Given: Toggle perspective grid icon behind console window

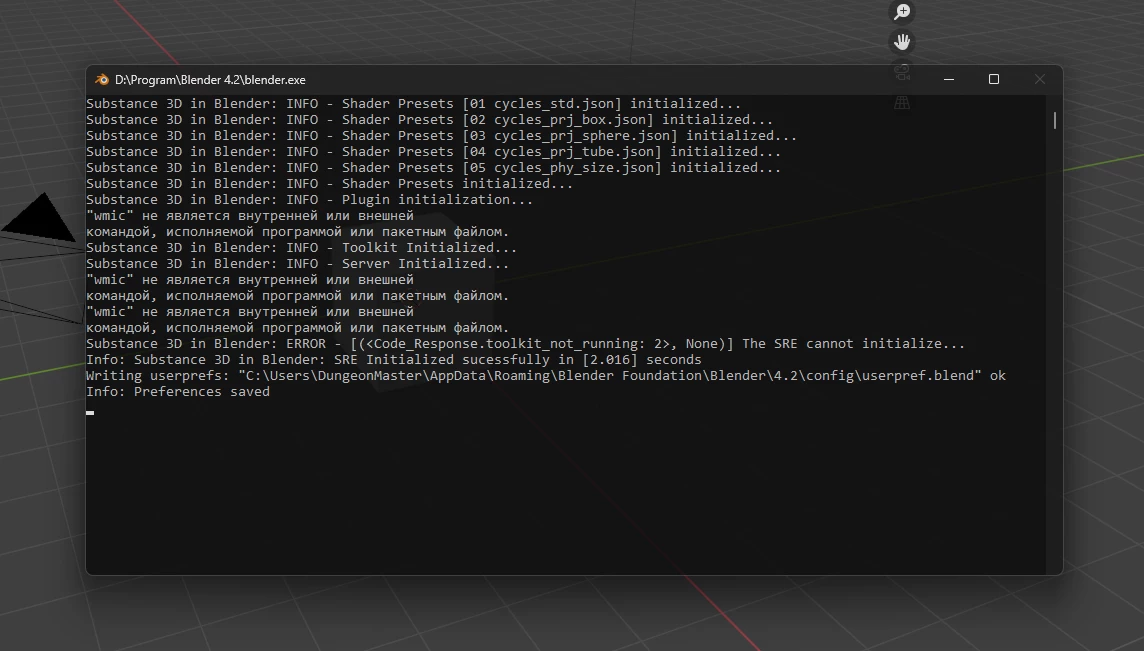Looking at the screenshot, I should 903,103.
